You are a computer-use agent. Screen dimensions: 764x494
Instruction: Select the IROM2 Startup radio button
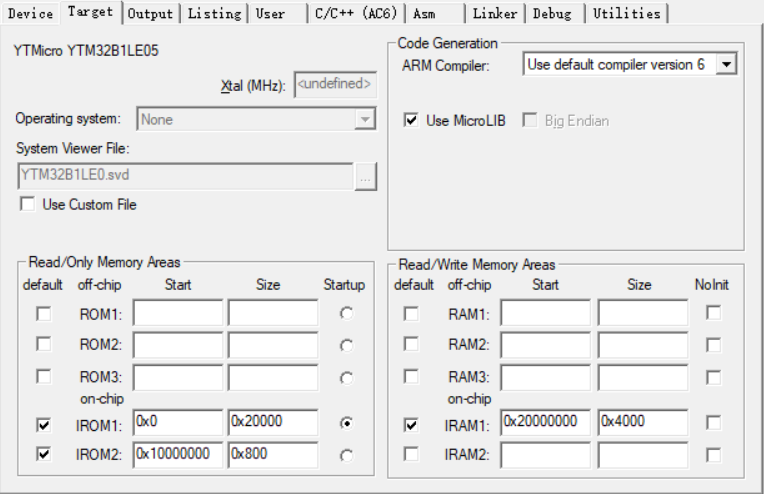pos(346,455)
